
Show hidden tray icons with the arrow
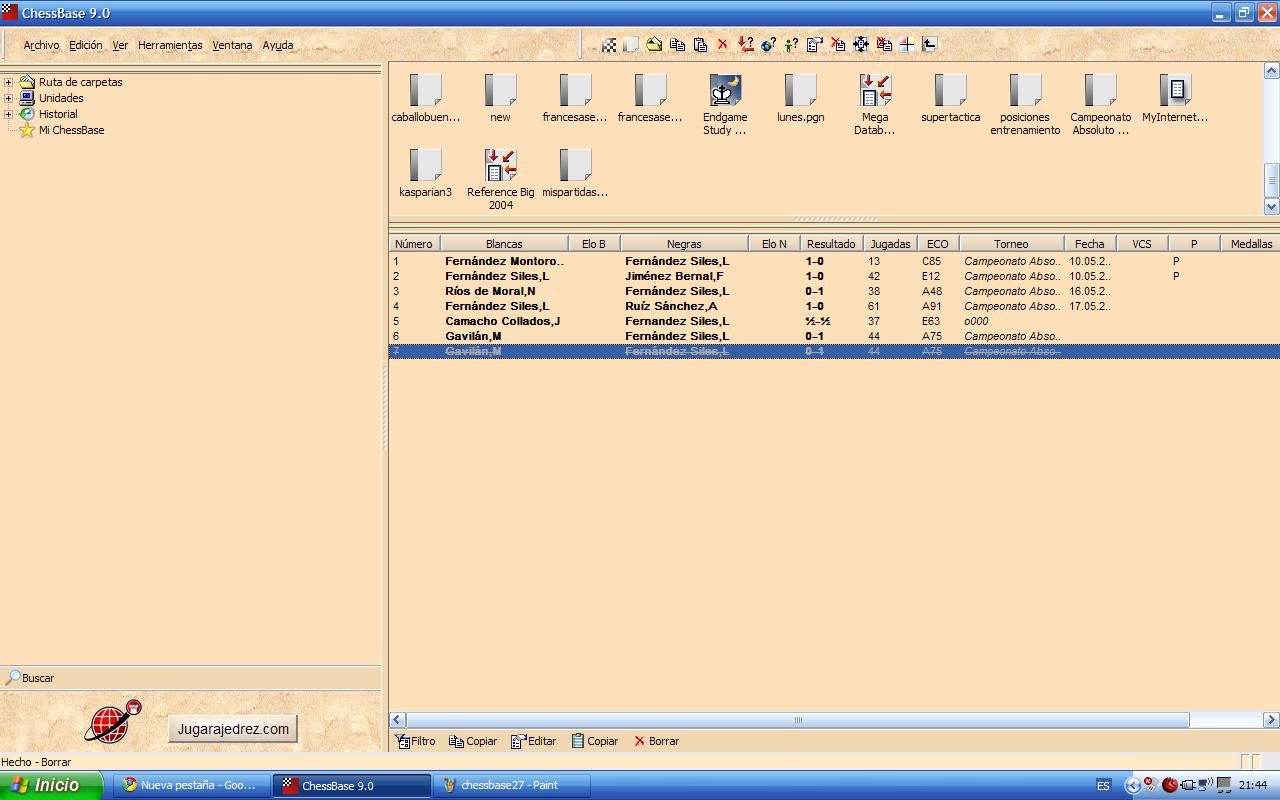click(1132, 785)
